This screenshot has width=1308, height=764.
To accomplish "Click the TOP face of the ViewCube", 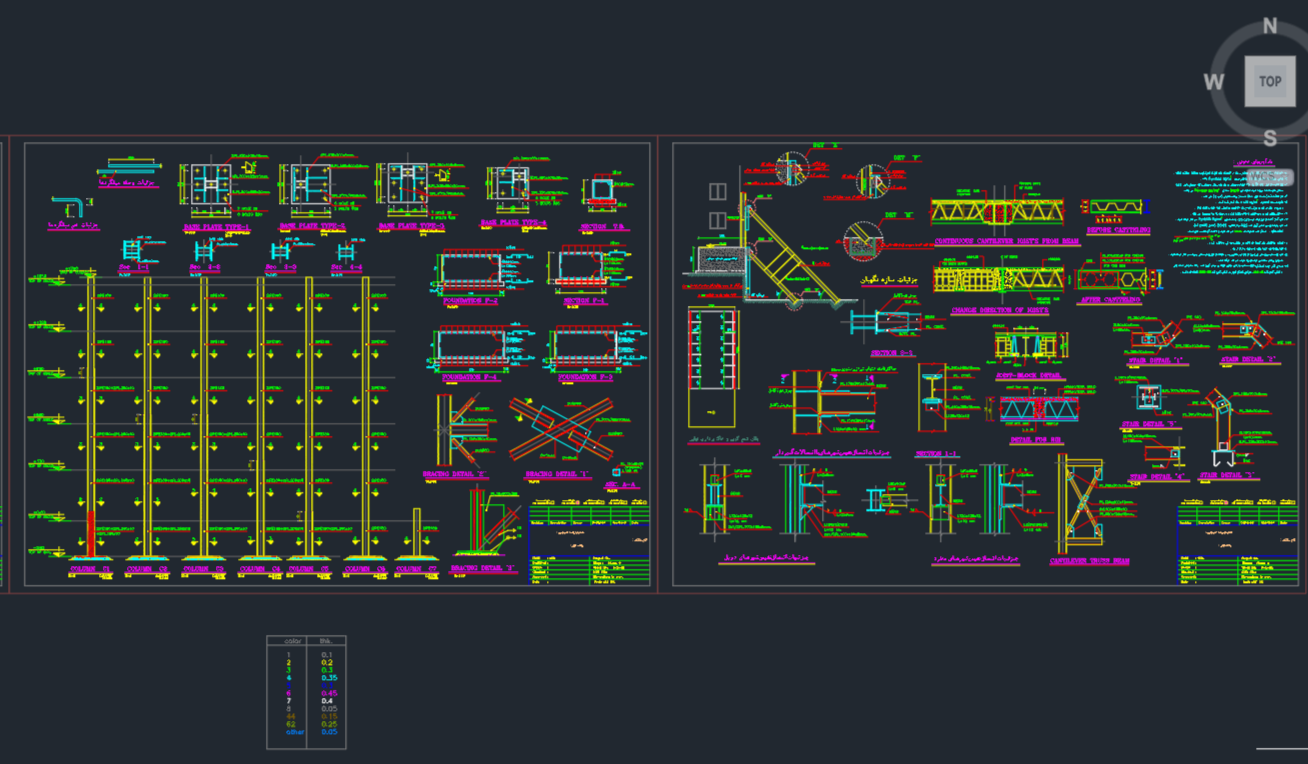I will [x=1269, y=82].
